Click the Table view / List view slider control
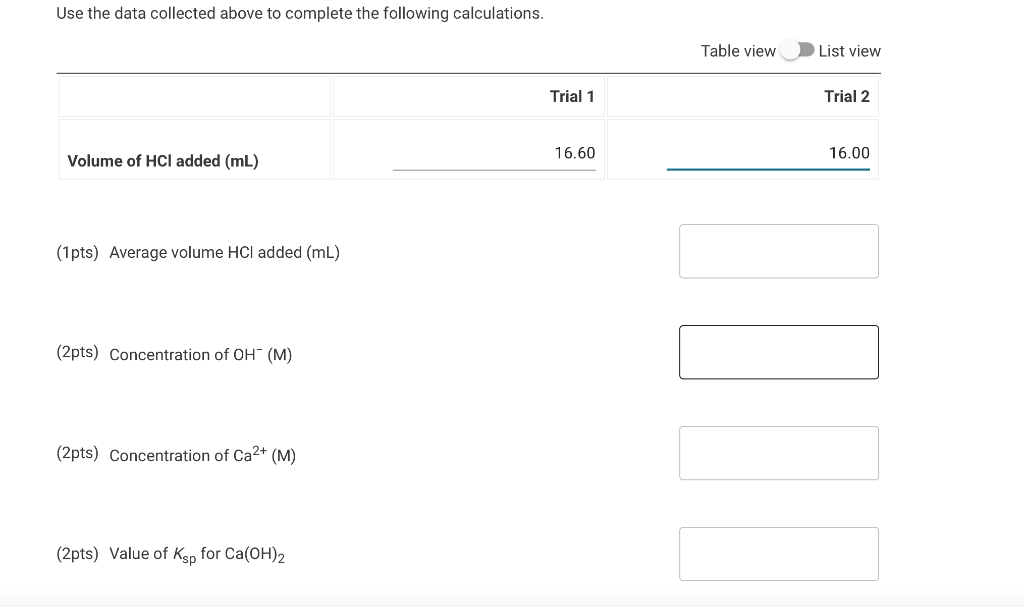Screen dimensions: 1024x607 pos(798,50)
